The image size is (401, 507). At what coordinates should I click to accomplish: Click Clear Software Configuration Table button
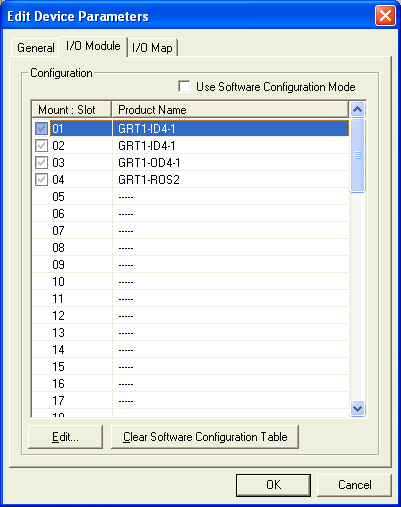tap(205, 437)
